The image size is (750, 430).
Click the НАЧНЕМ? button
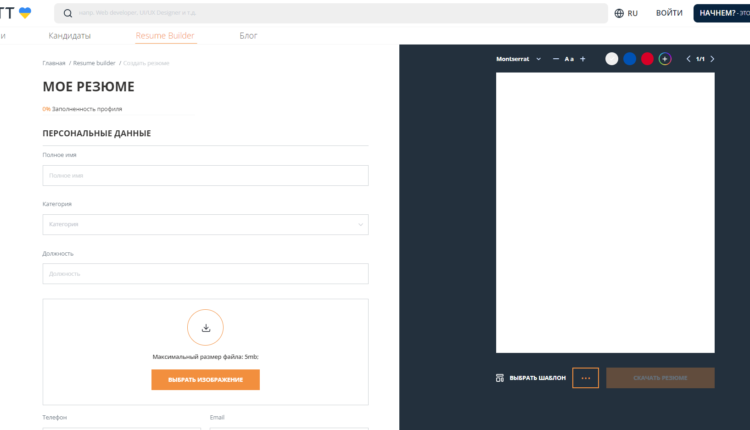coord(722,13)
